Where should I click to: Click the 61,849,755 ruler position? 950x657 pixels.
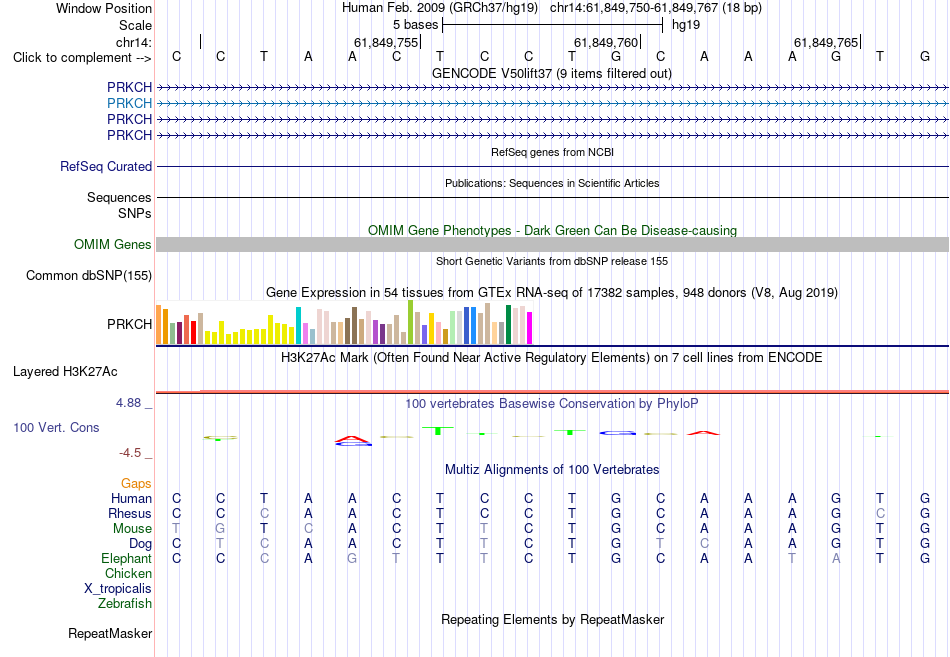click(x=386, y=42)
